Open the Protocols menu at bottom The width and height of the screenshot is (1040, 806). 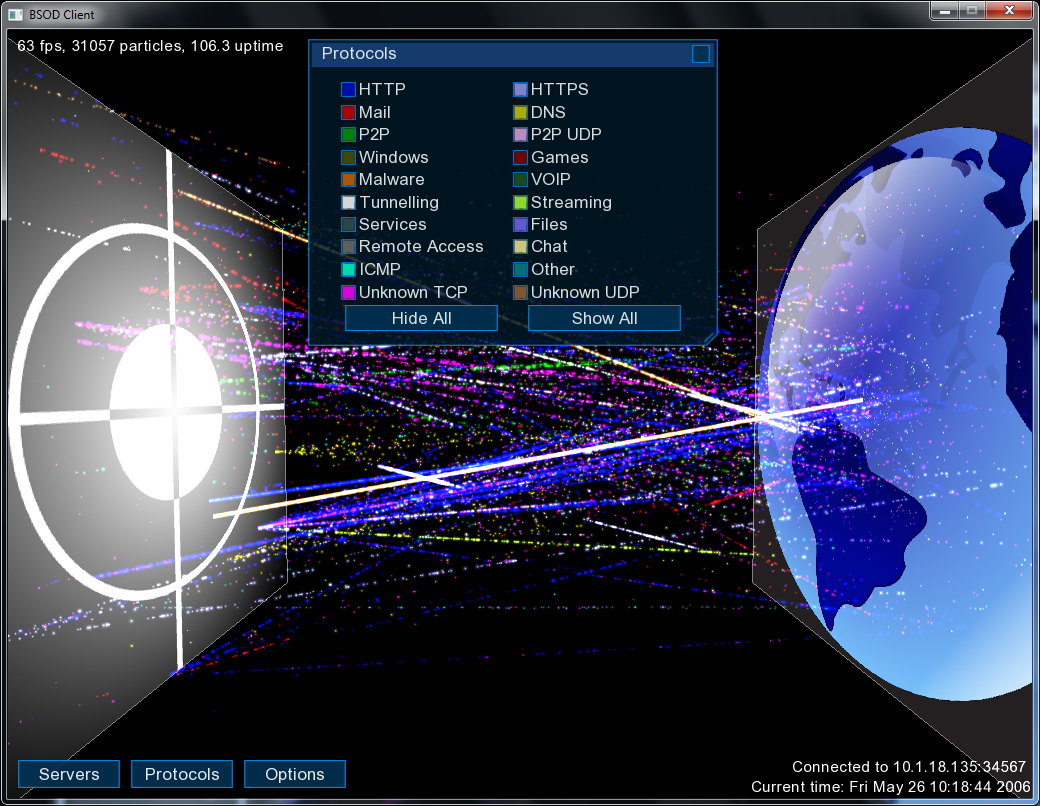(182, 774)
